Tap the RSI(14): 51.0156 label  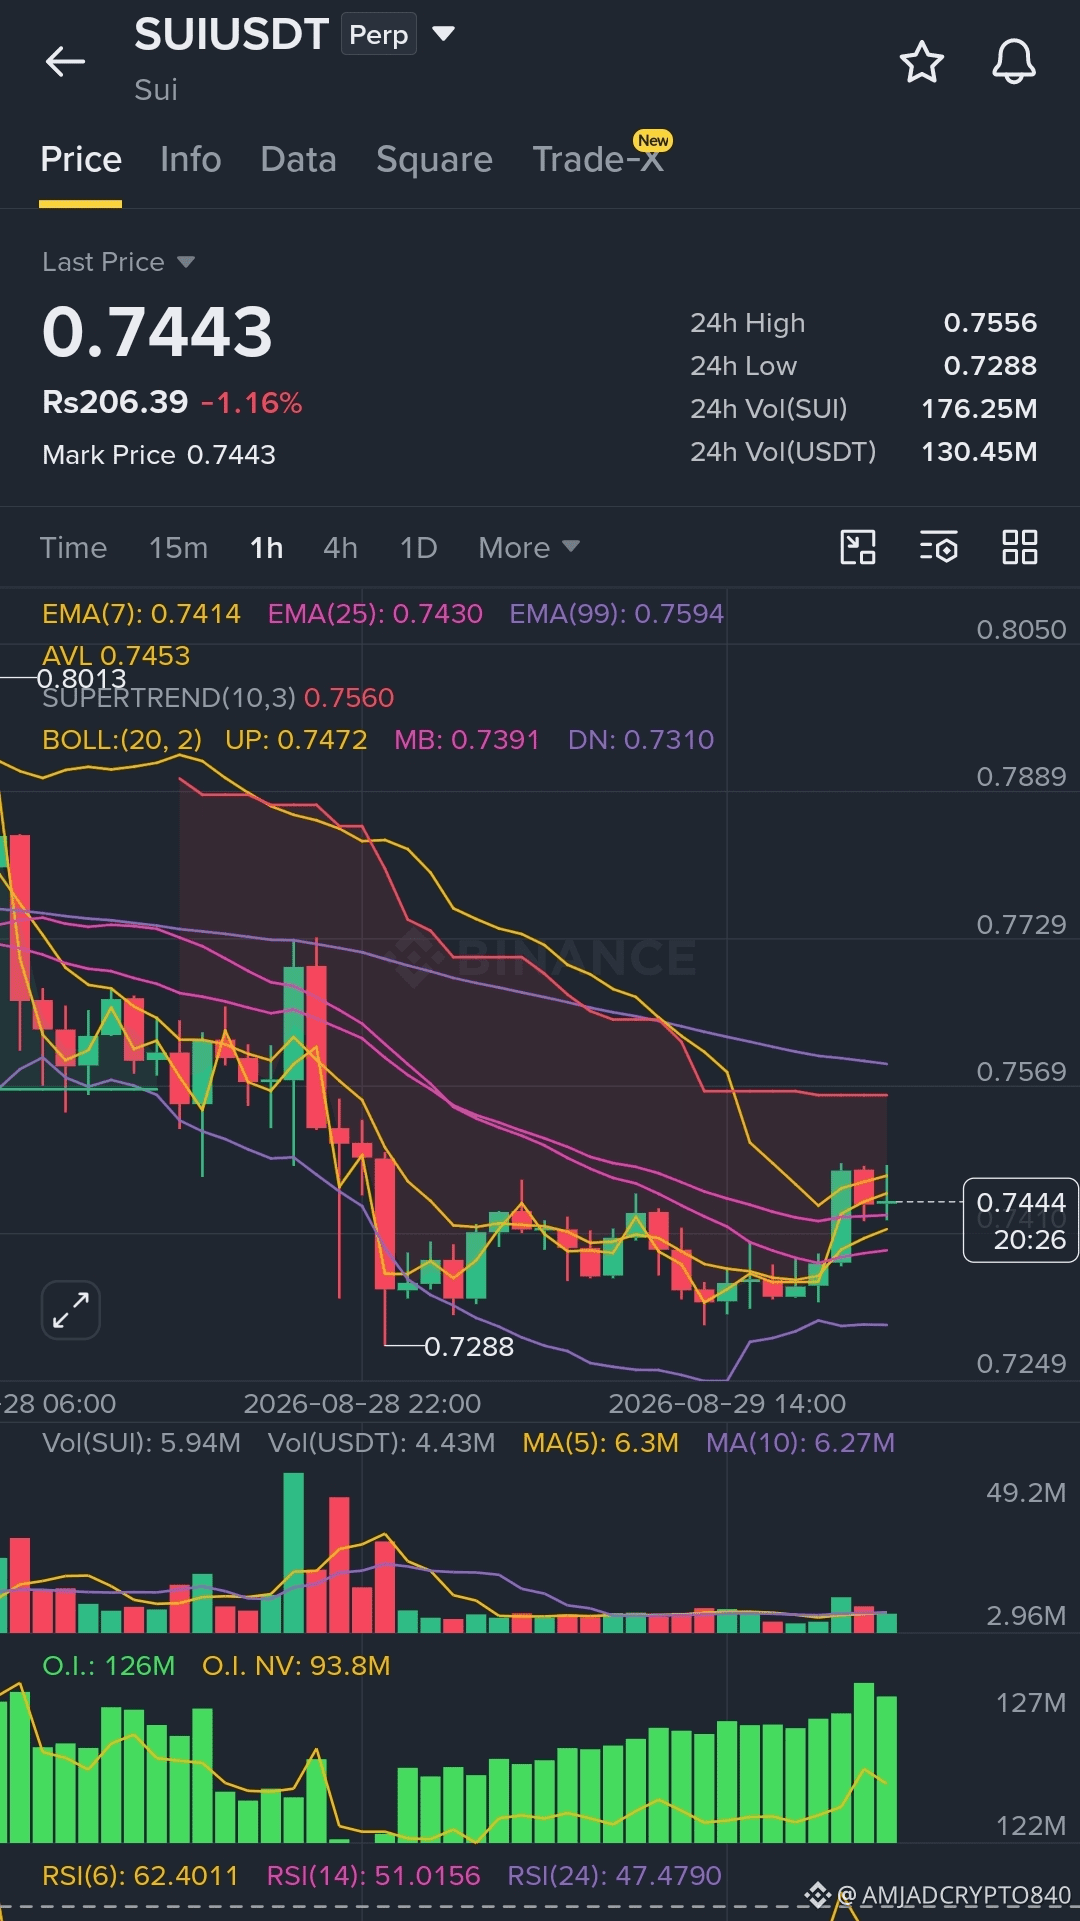[373, 1876]
